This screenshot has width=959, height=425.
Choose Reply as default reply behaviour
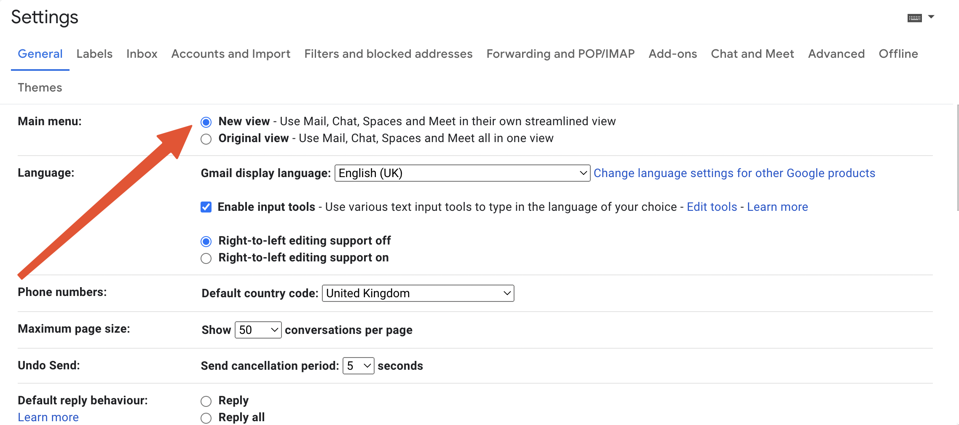tap(206, 401)
